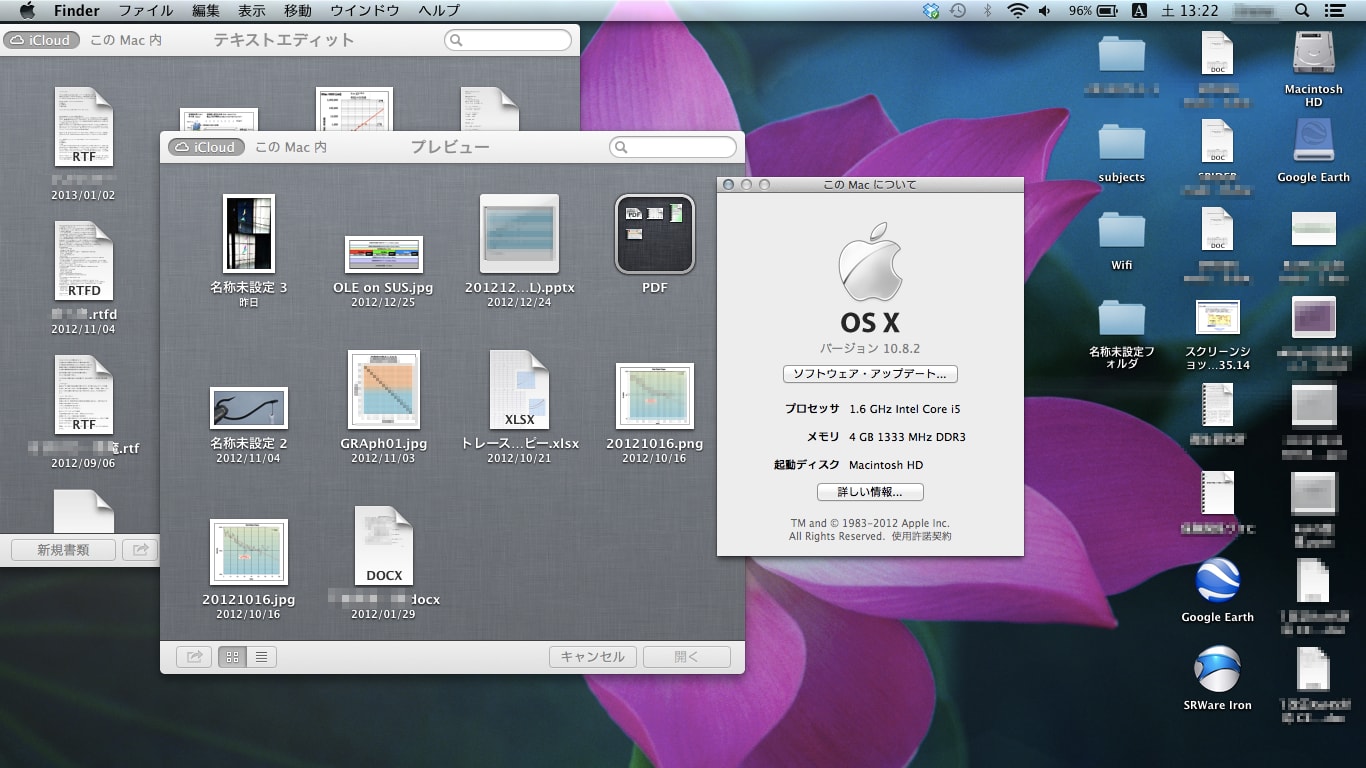Click the キャンセル button
The width and height of the screenshot is (1366, 768).
593,657
